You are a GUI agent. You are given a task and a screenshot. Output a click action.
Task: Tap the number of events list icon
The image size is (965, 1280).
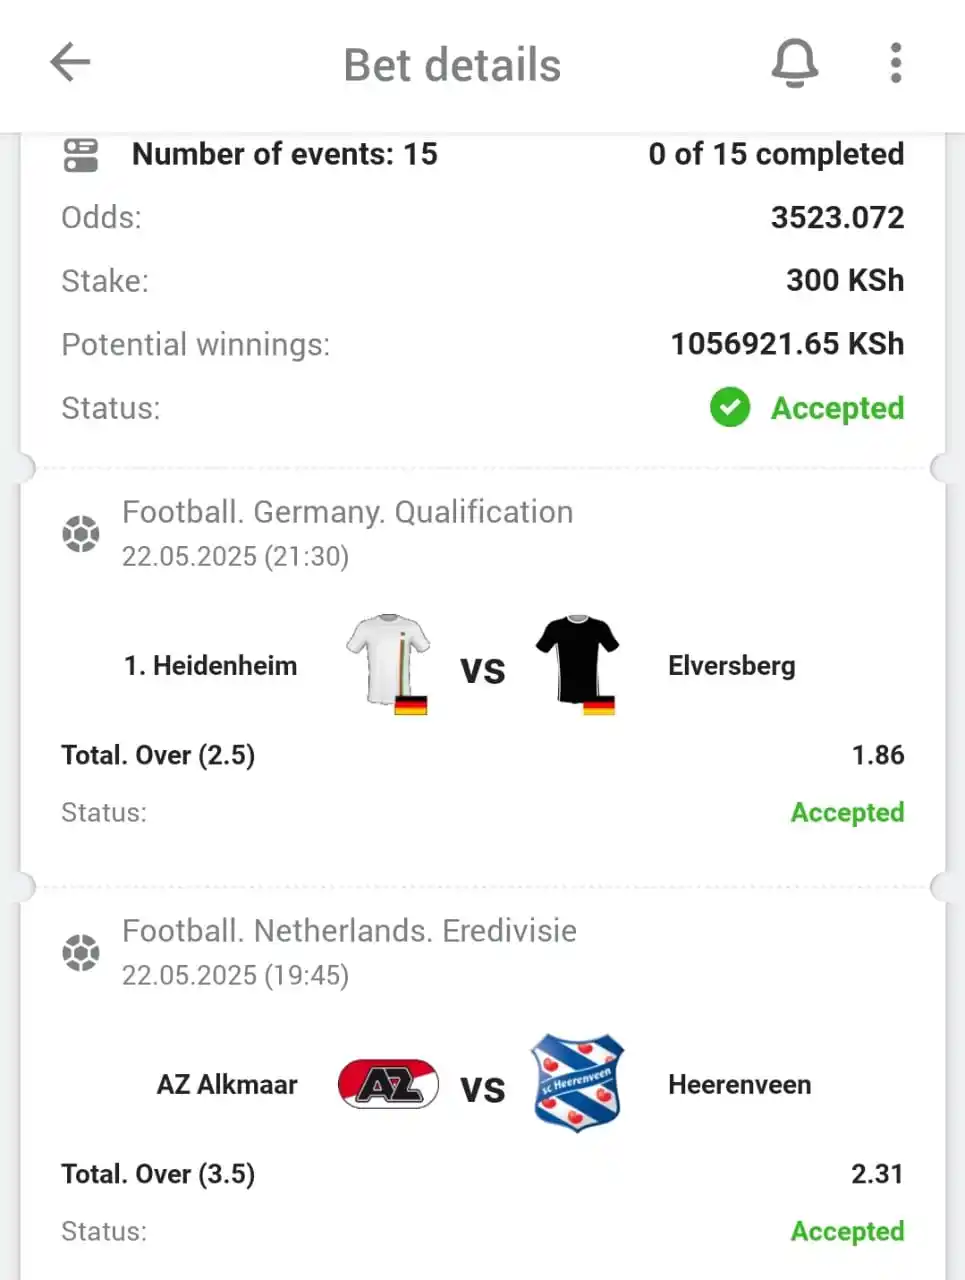point(81,155)
